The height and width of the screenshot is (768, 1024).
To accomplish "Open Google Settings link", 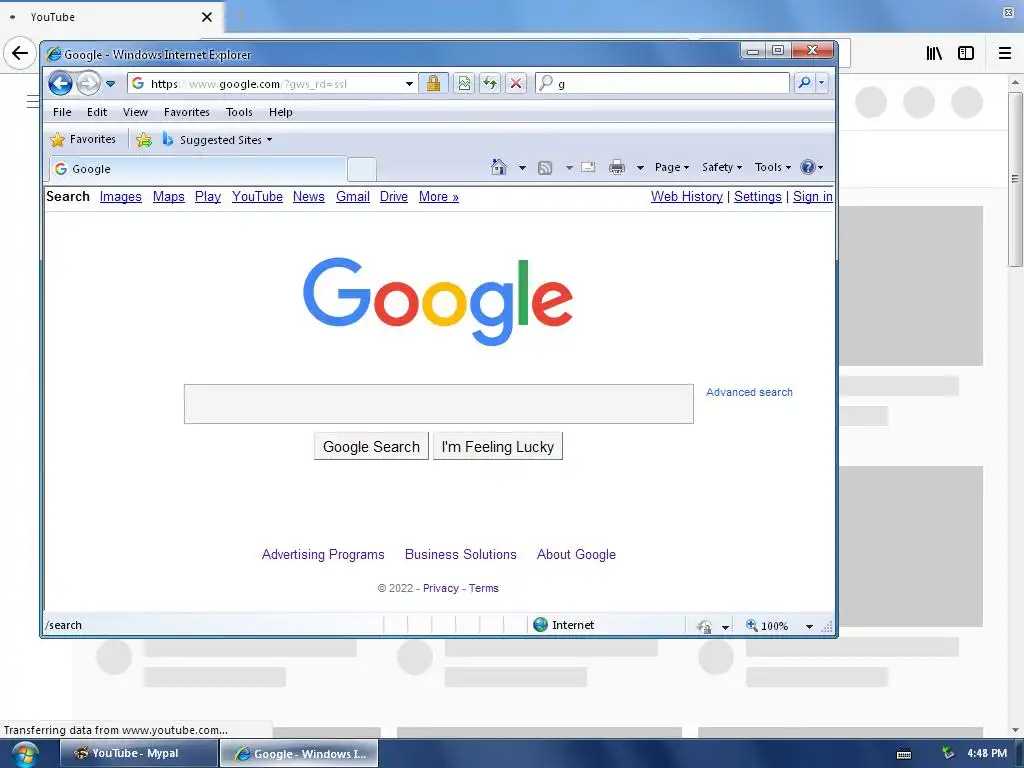I will (758, 197).
